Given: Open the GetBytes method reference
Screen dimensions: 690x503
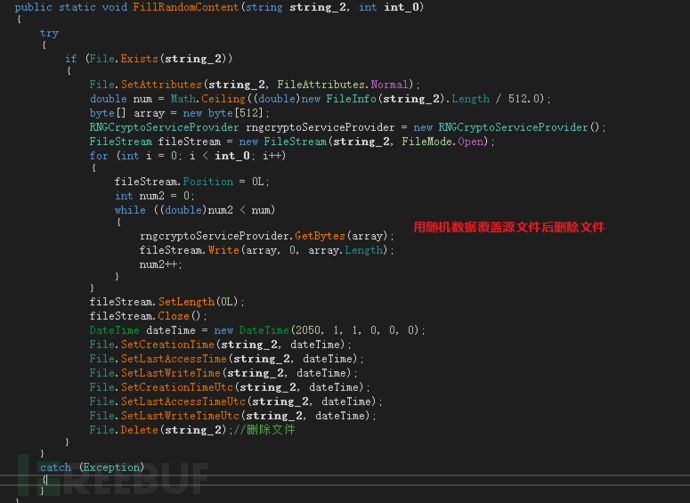Looking at the screenshot, I should point(320,236).
